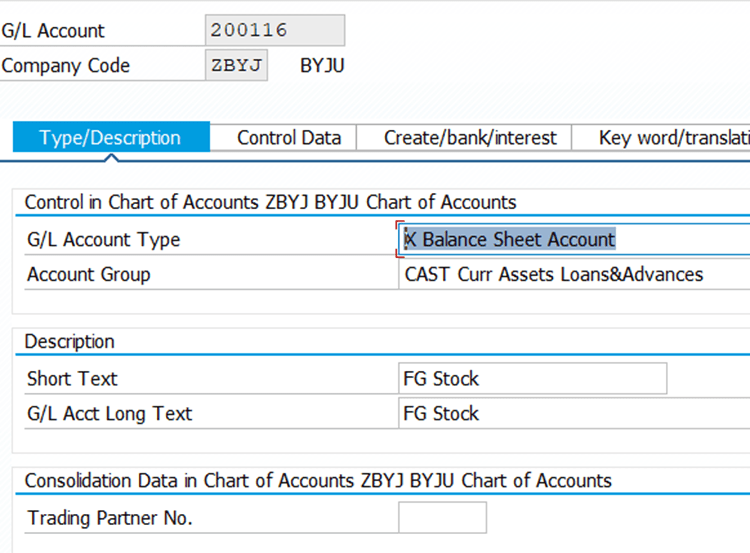Click the G/L Account Type label
750x553 pixels.
[x=104, y=240]
